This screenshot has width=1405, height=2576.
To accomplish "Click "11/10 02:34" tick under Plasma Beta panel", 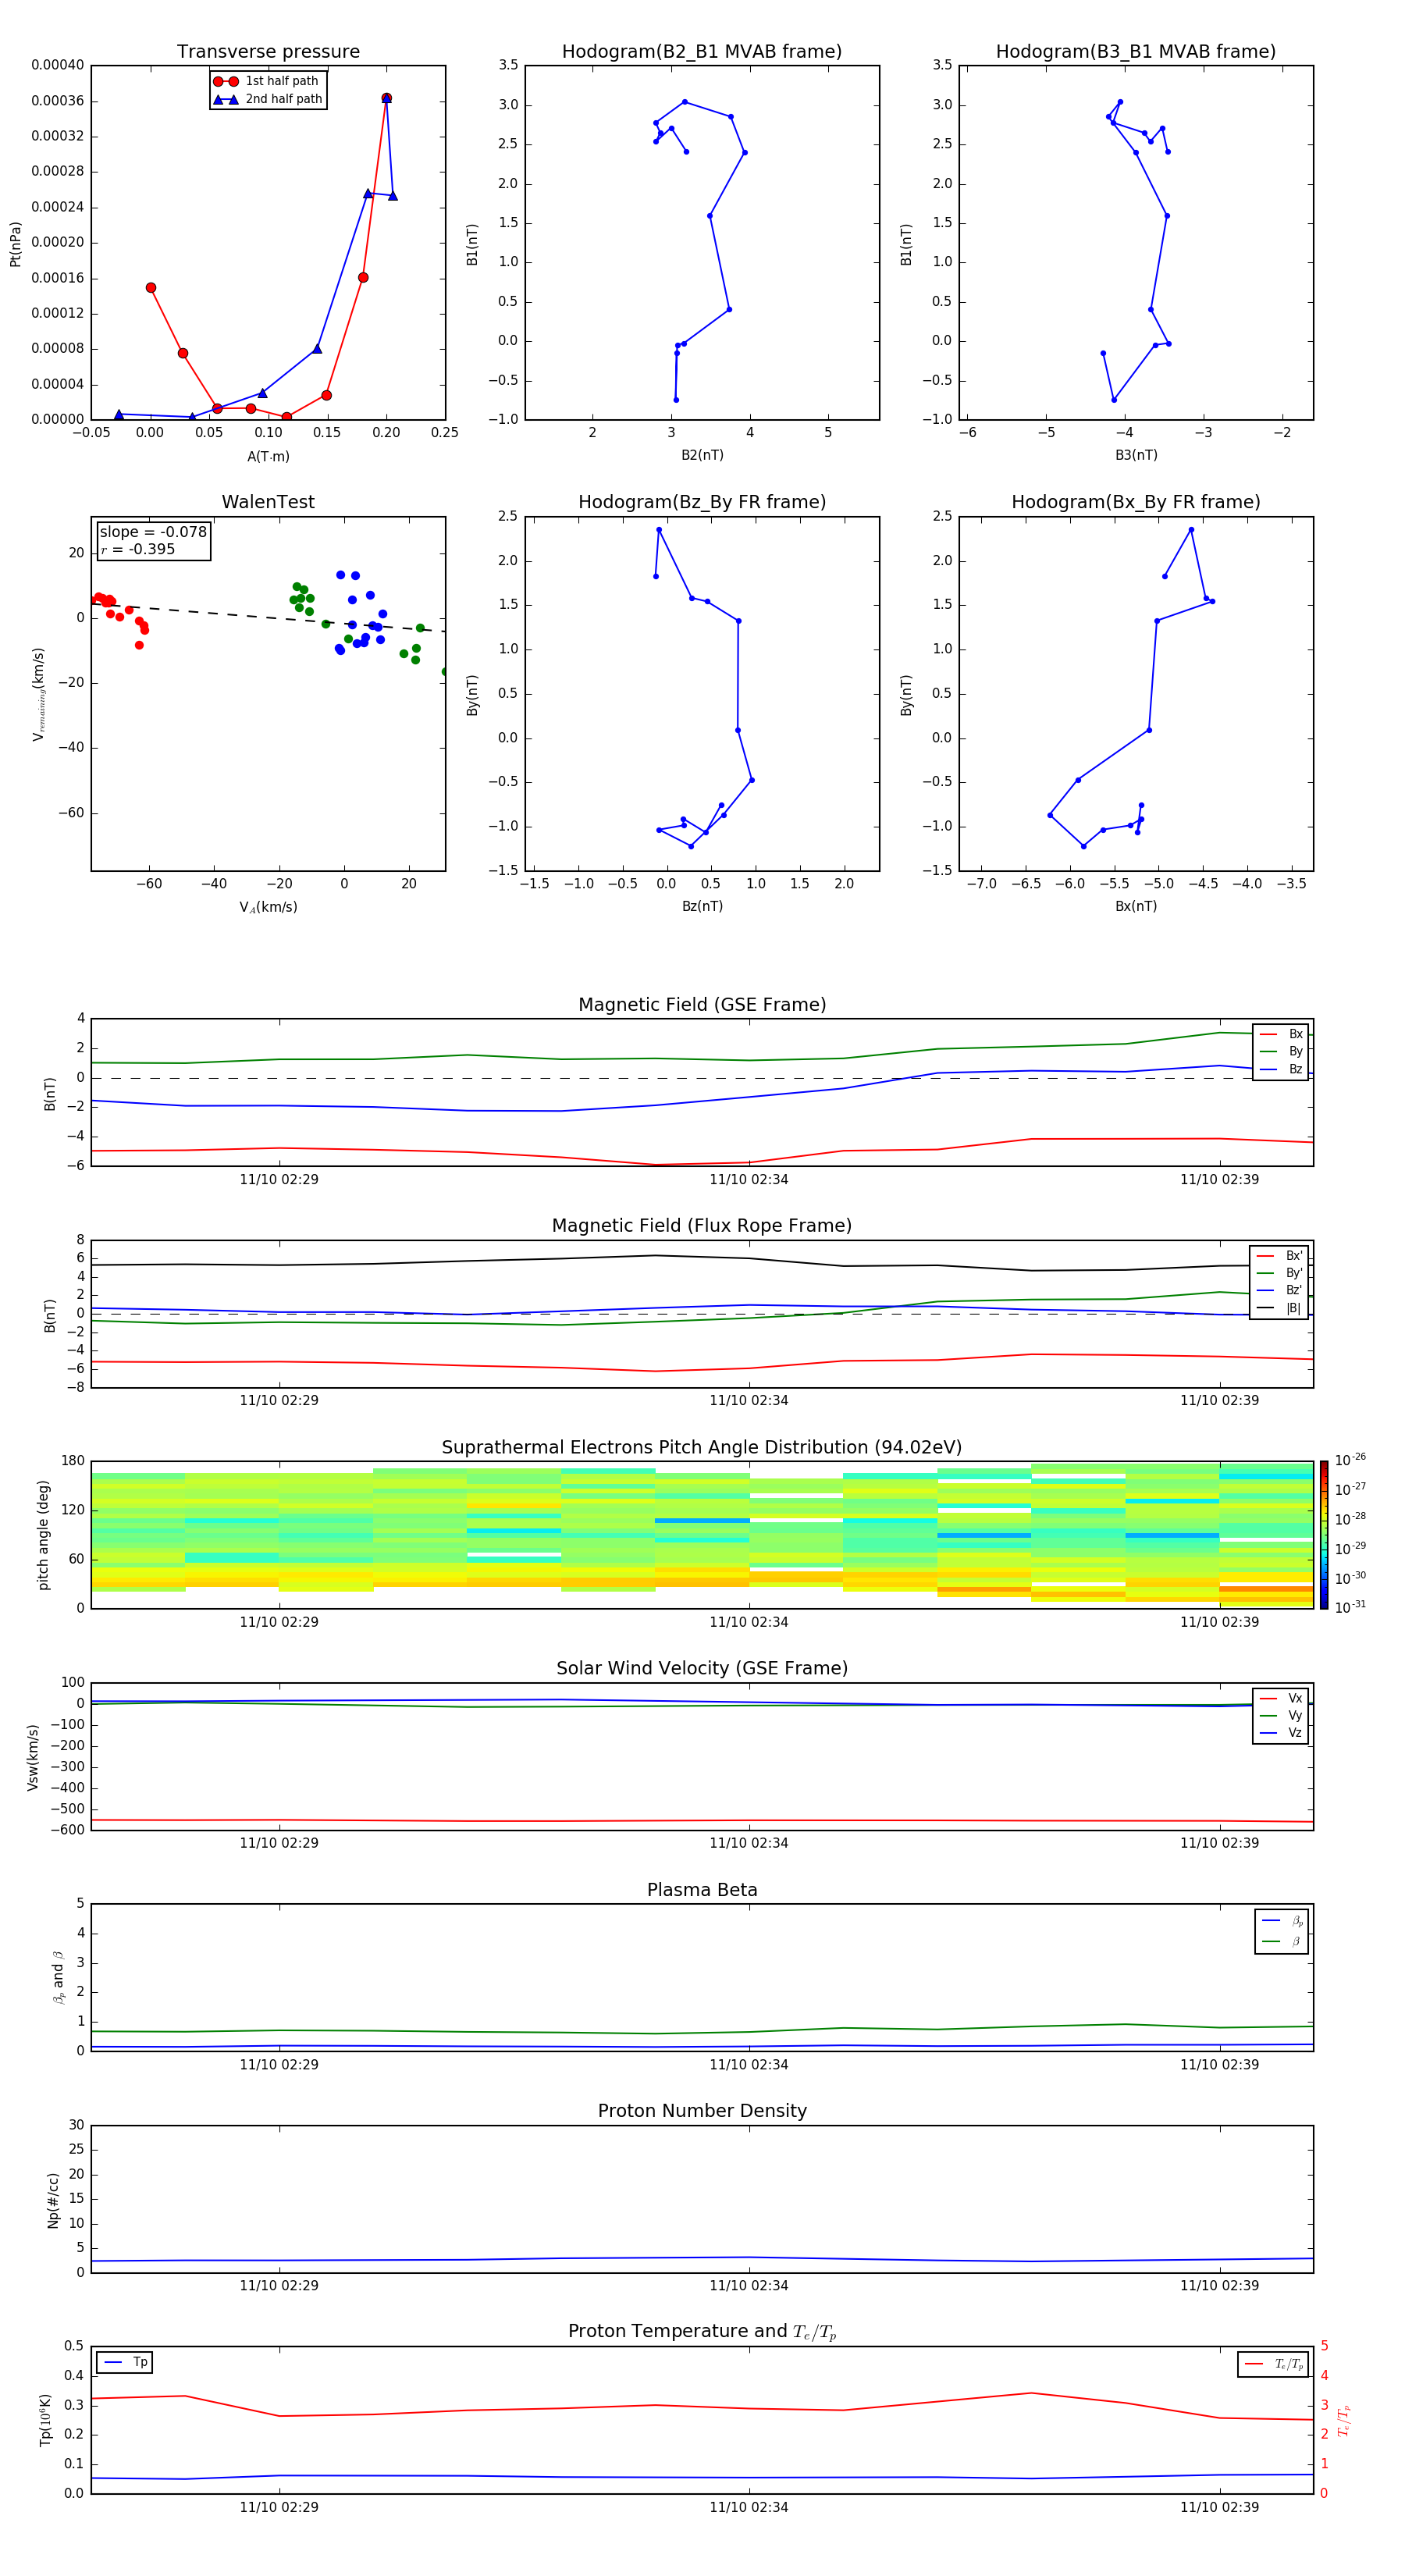I will [x=749, y=2065].
